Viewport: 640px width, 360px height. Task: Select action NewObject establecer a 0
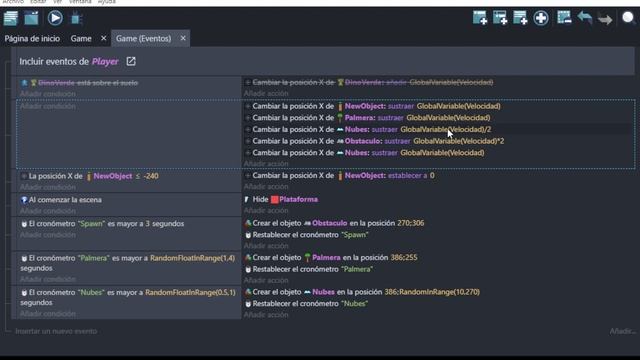tap(340, 176)
